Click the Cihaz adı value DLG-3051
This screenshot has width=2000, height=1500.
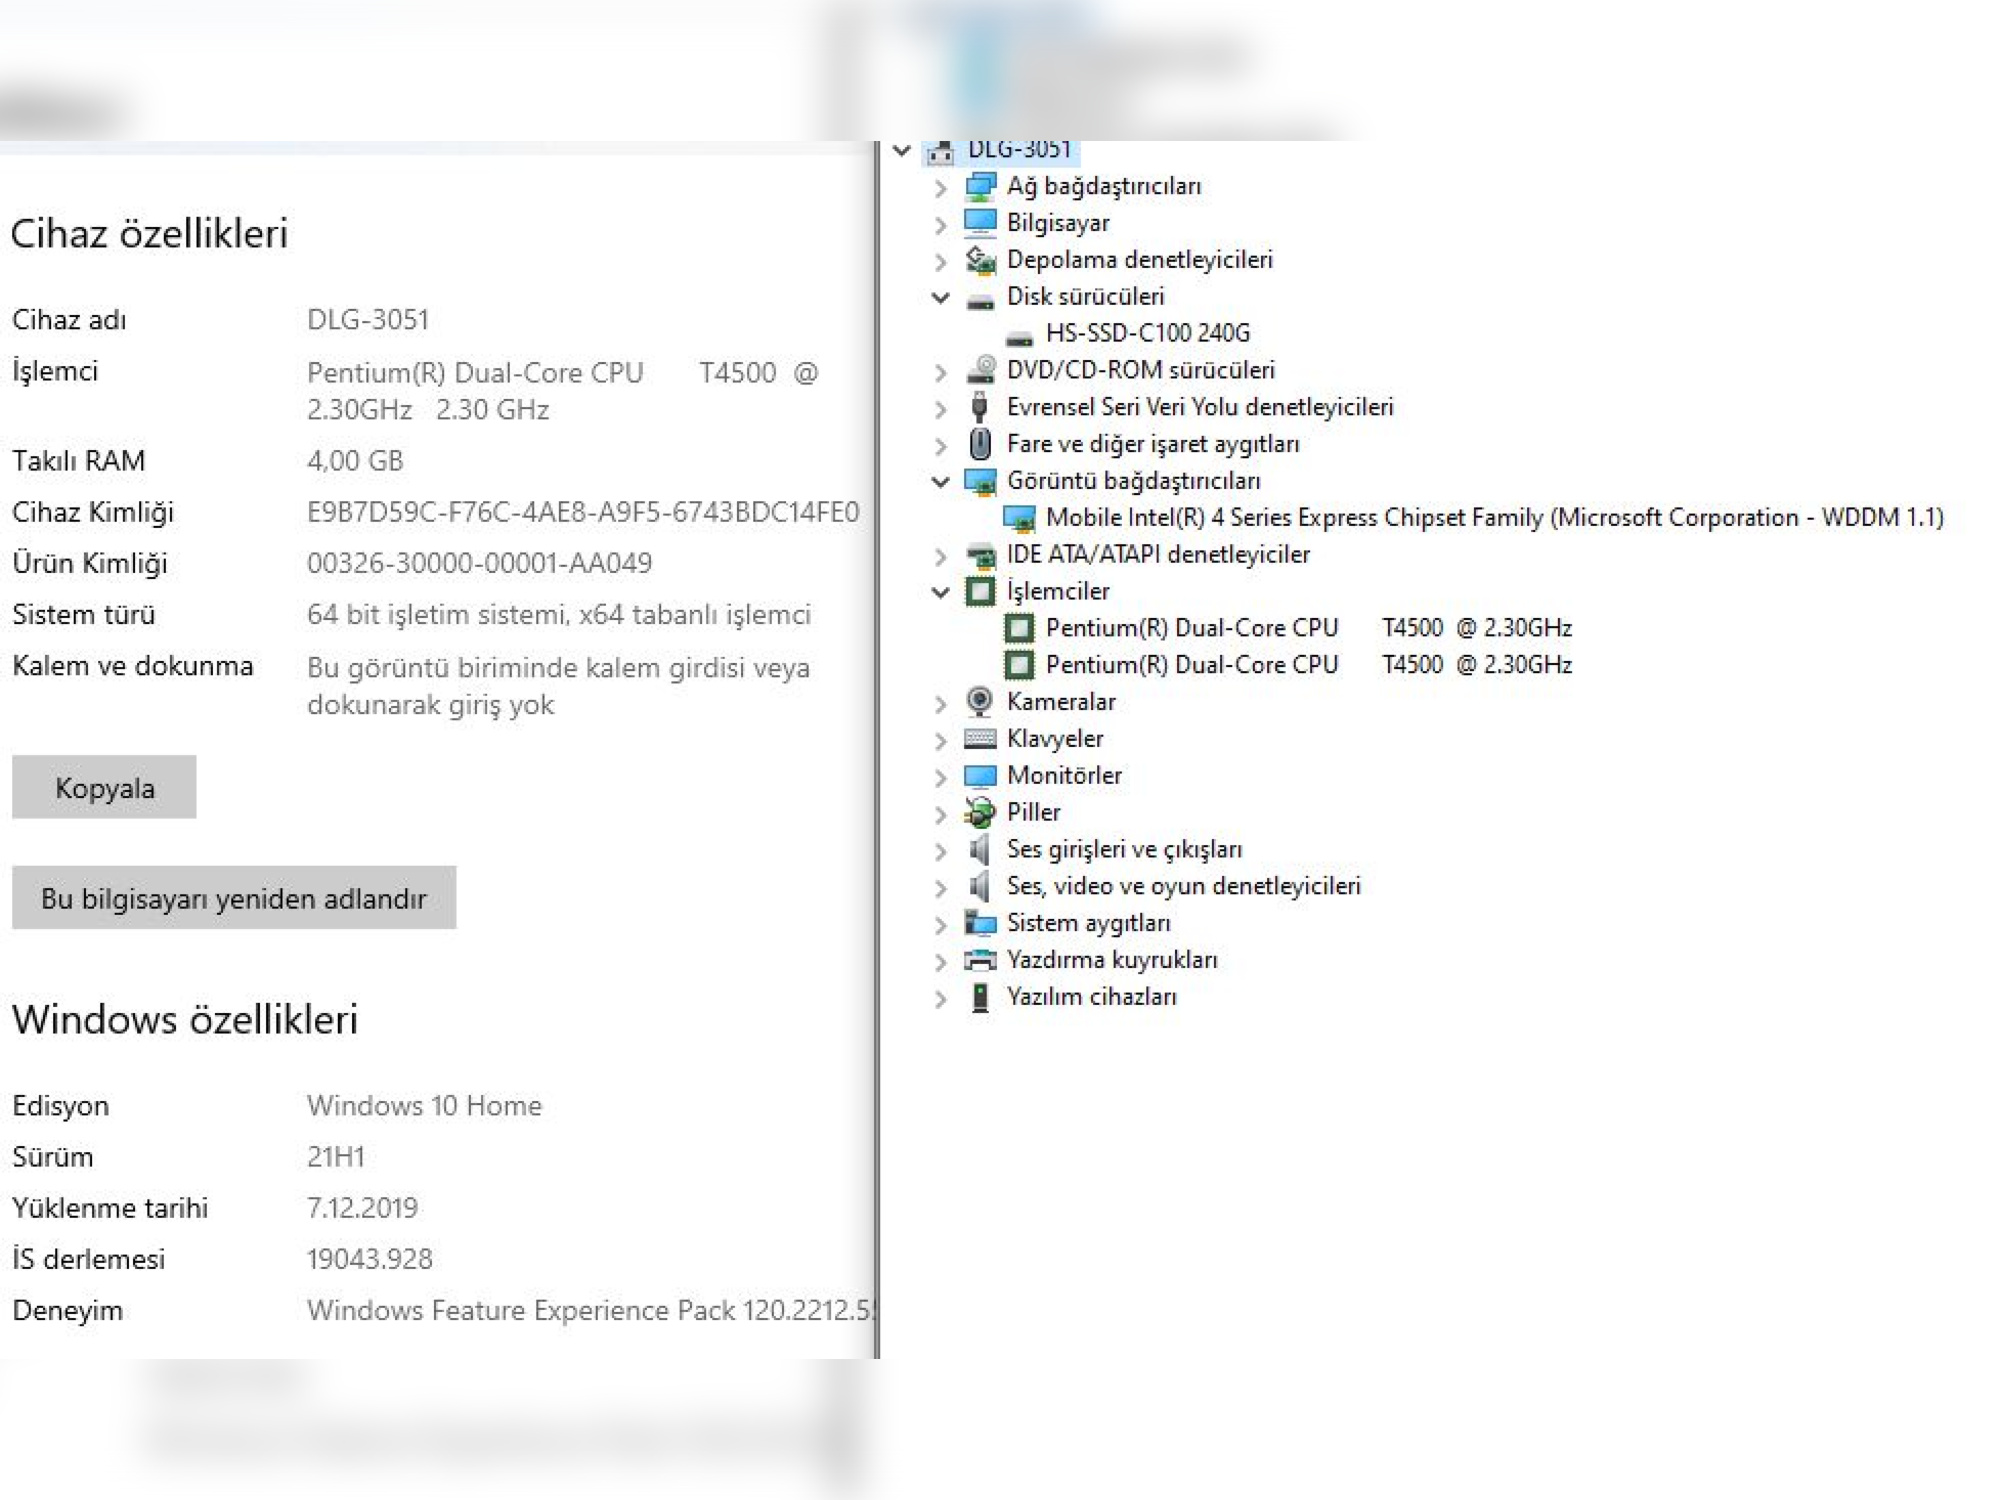pyautogui.click(x=367, y=320)
